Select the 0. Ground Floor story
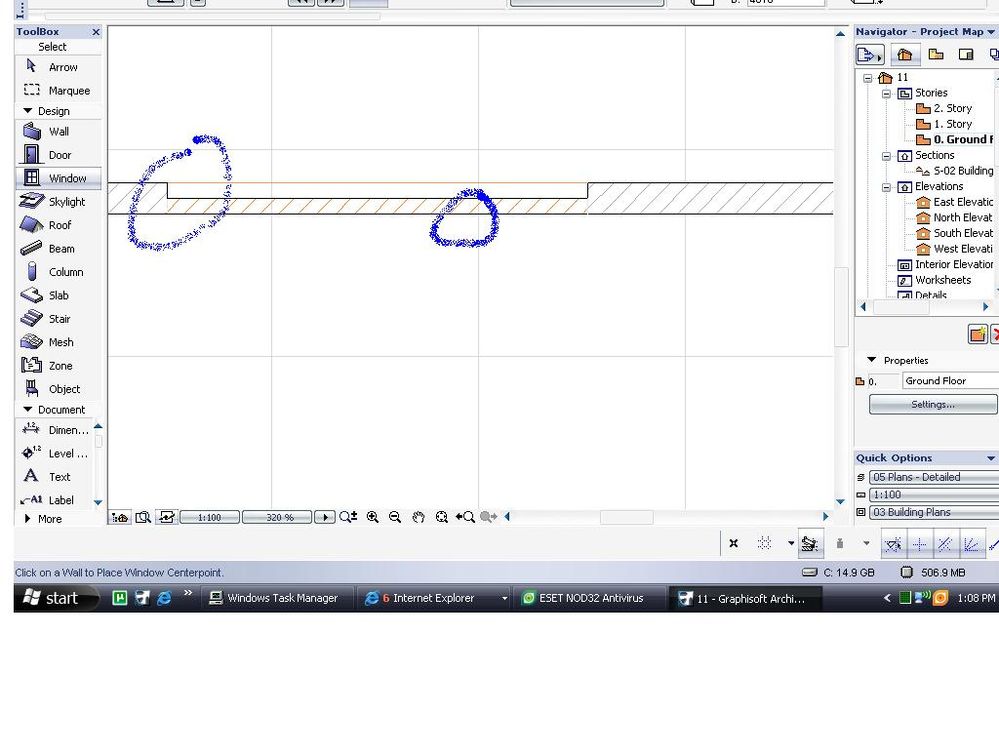The image size is (999, 749). click(954, 139)
